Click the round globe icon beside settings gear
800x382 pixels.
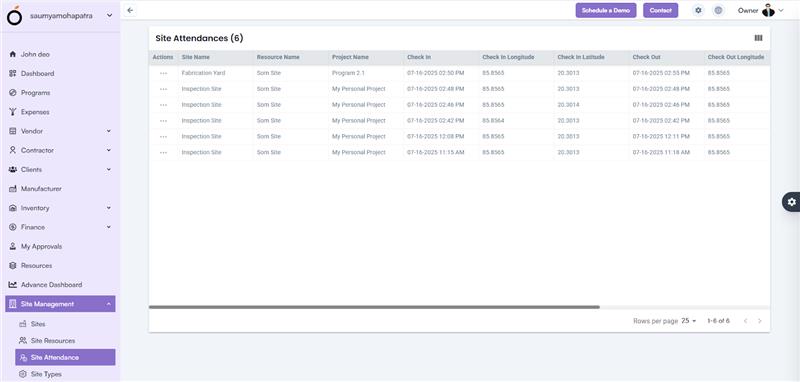pyautogui.click(x=718, y=10)
